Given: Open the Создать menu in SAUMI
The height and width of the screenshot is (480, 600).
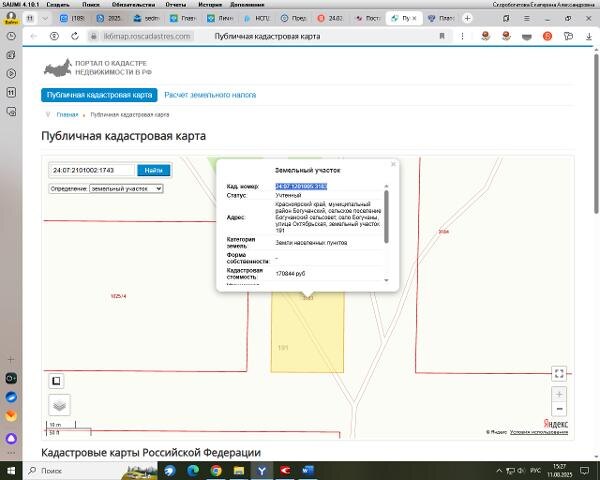Looking at the screenshot, I should coord(58,5).
